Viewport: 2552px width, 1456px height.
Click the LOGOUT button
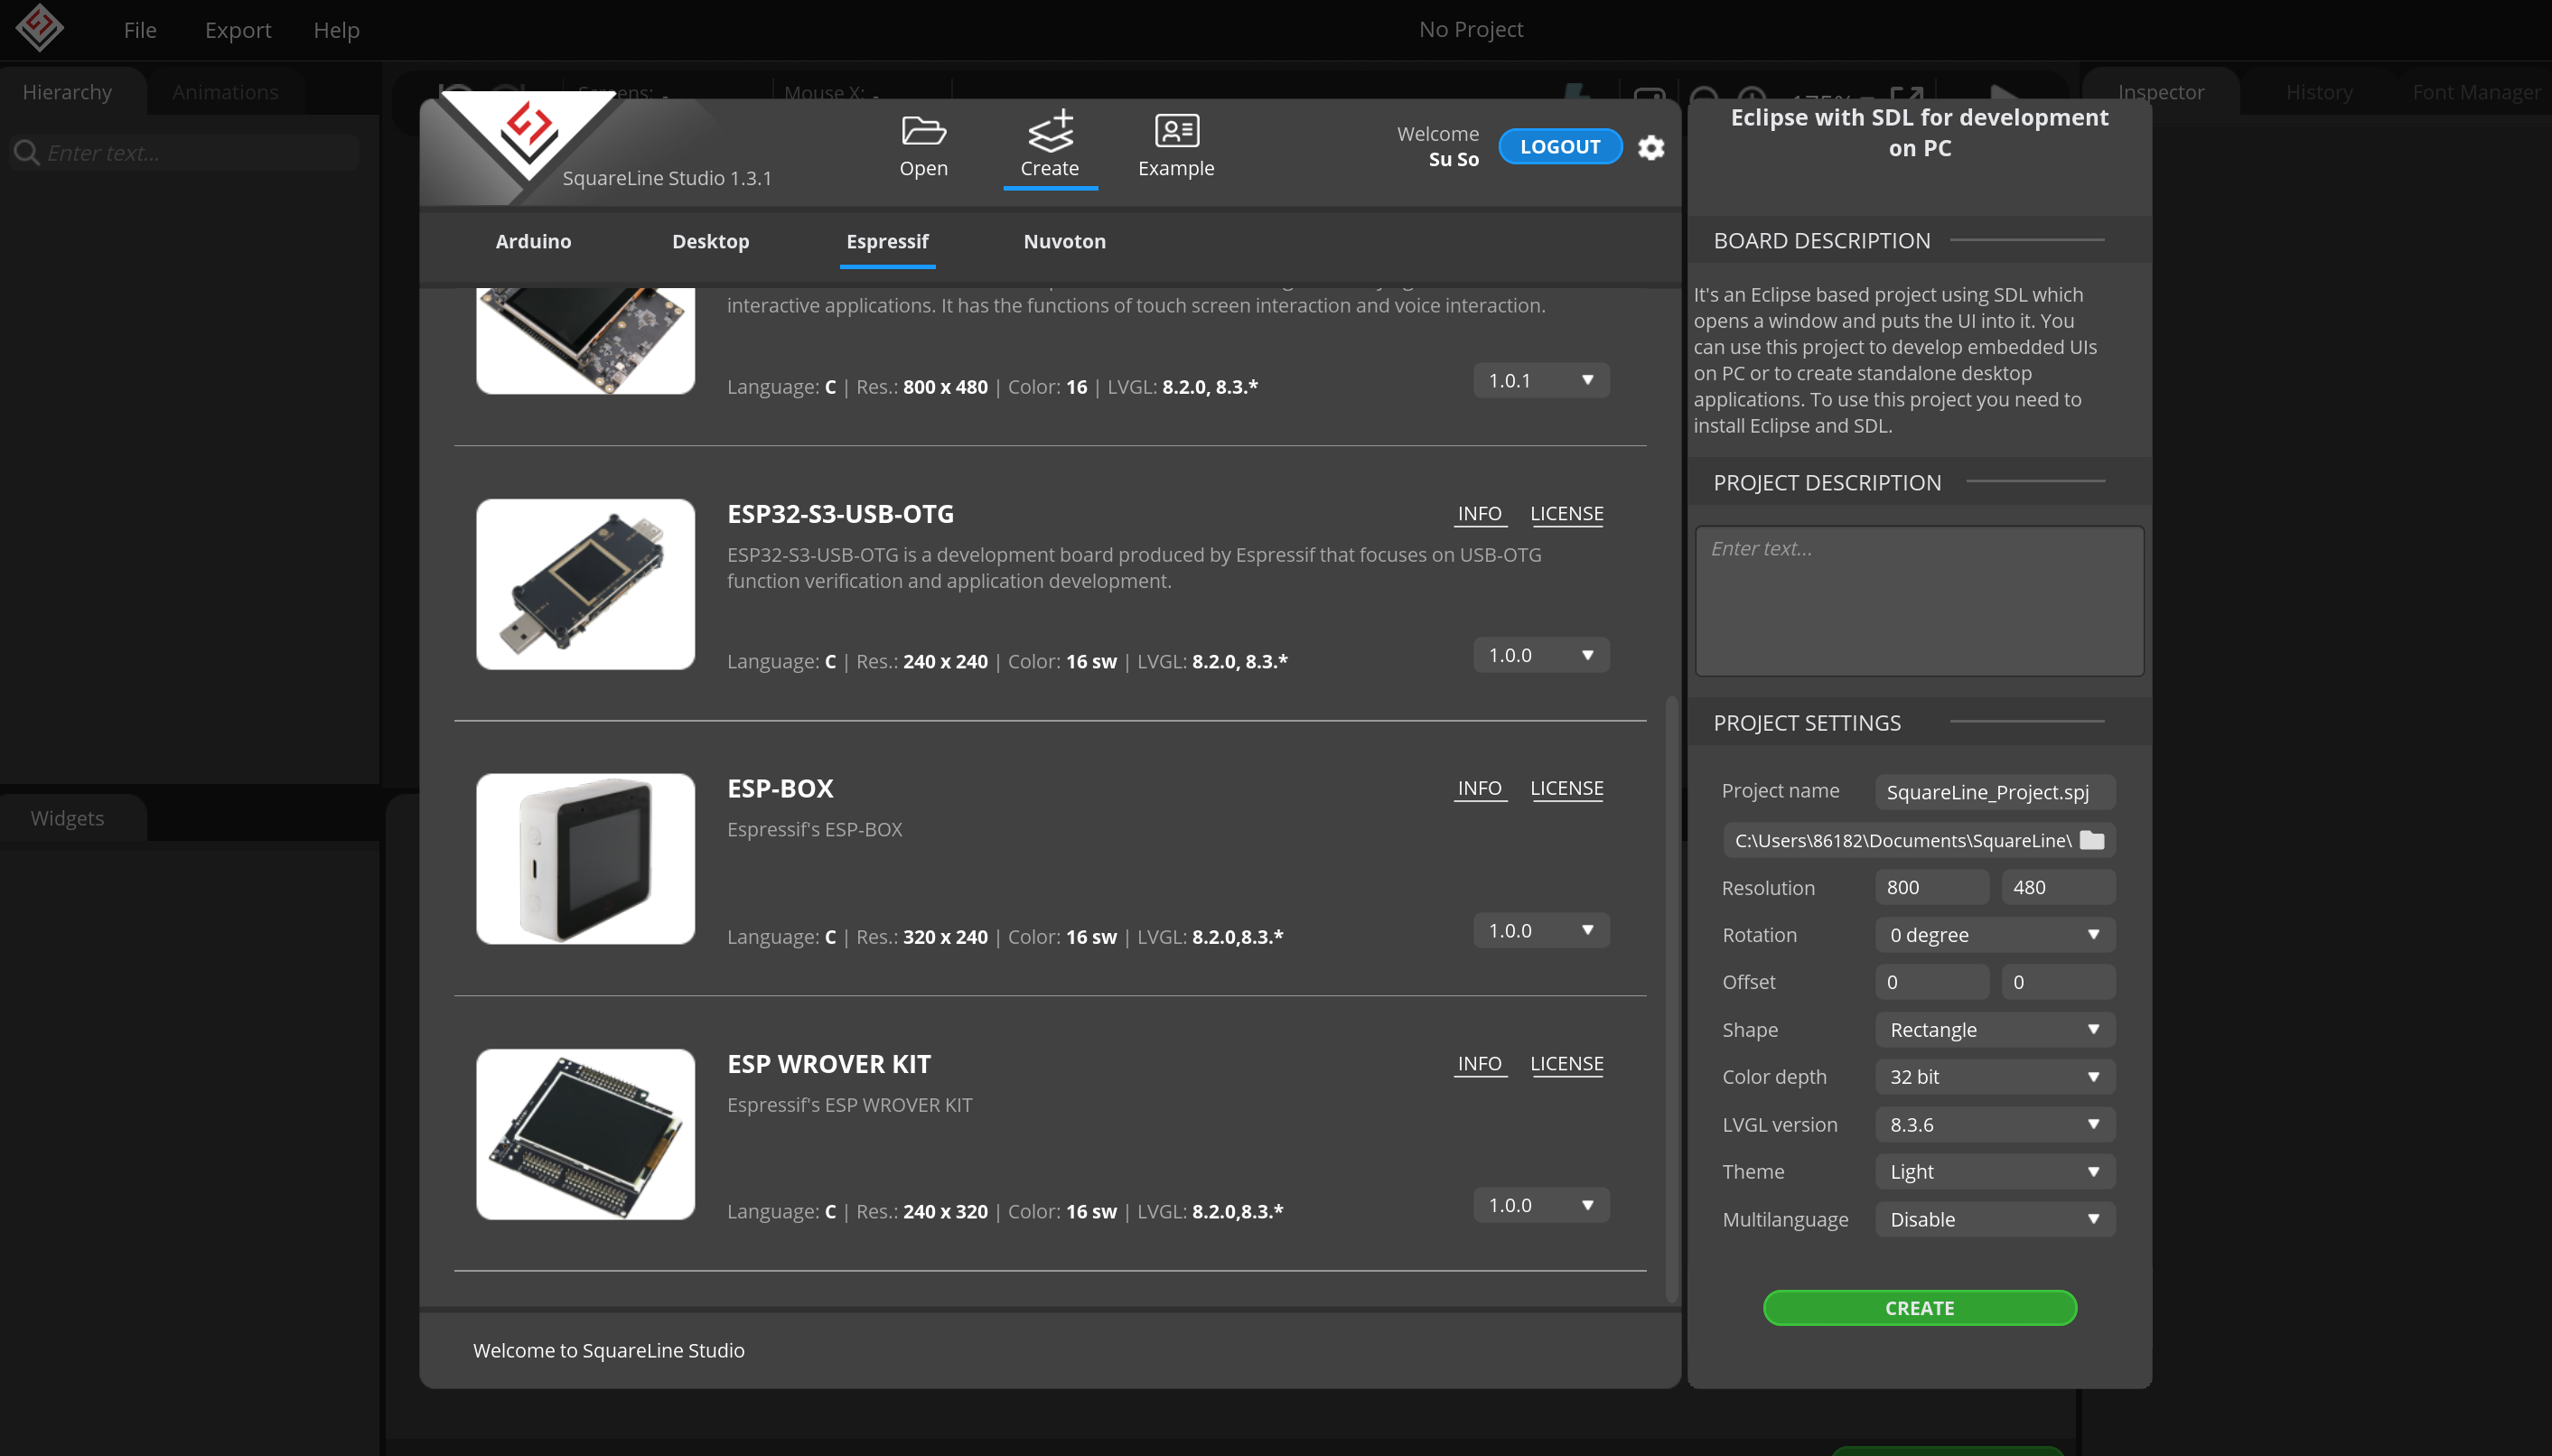[x=1560, y=147]
